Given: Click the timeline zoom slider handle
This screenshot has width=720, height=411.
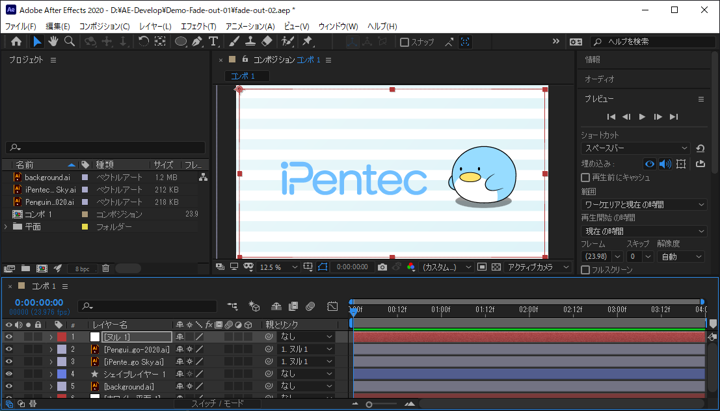Looking at the screenshot, I should coord(368,404).
